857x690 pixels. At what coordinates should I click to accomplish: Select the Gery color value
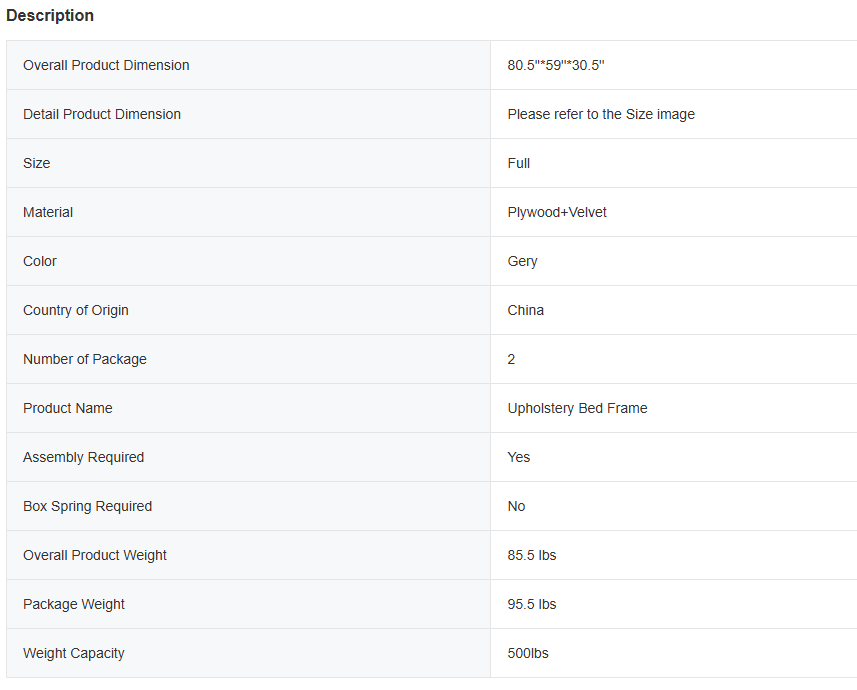click(x=522, y=261)
